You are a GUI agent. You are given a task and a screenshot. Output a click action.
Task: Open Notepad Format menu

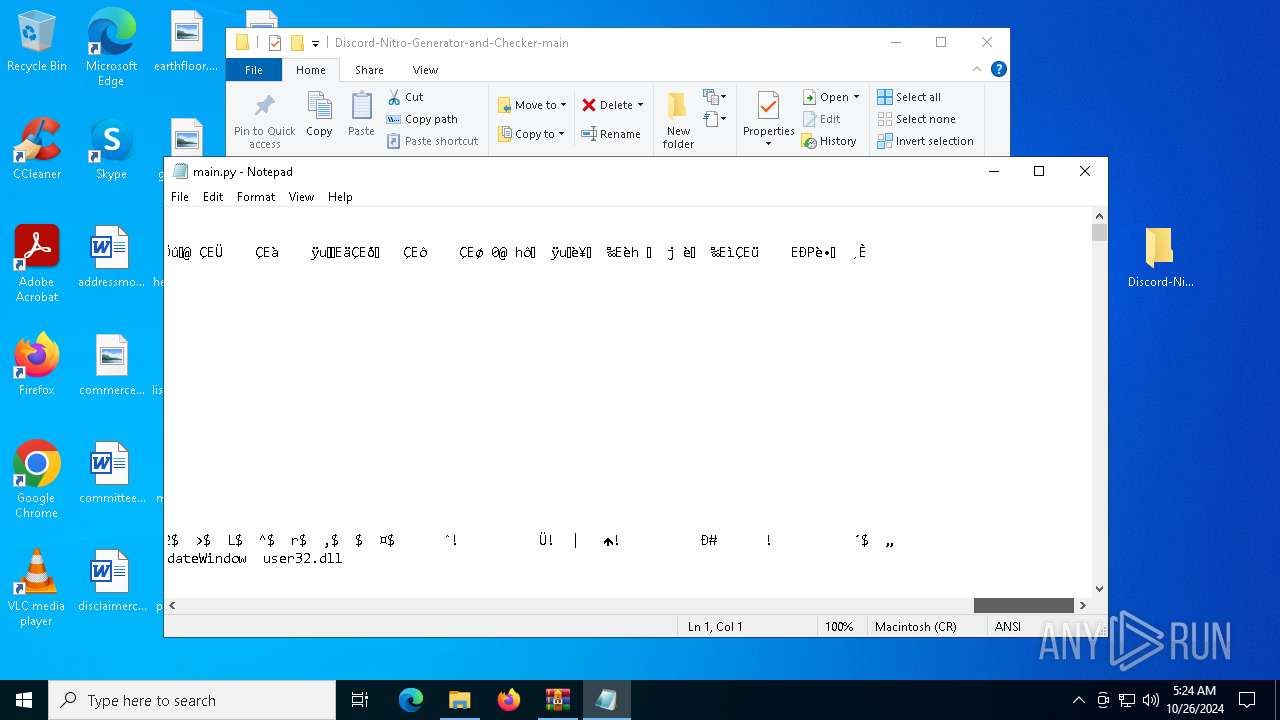256,197
